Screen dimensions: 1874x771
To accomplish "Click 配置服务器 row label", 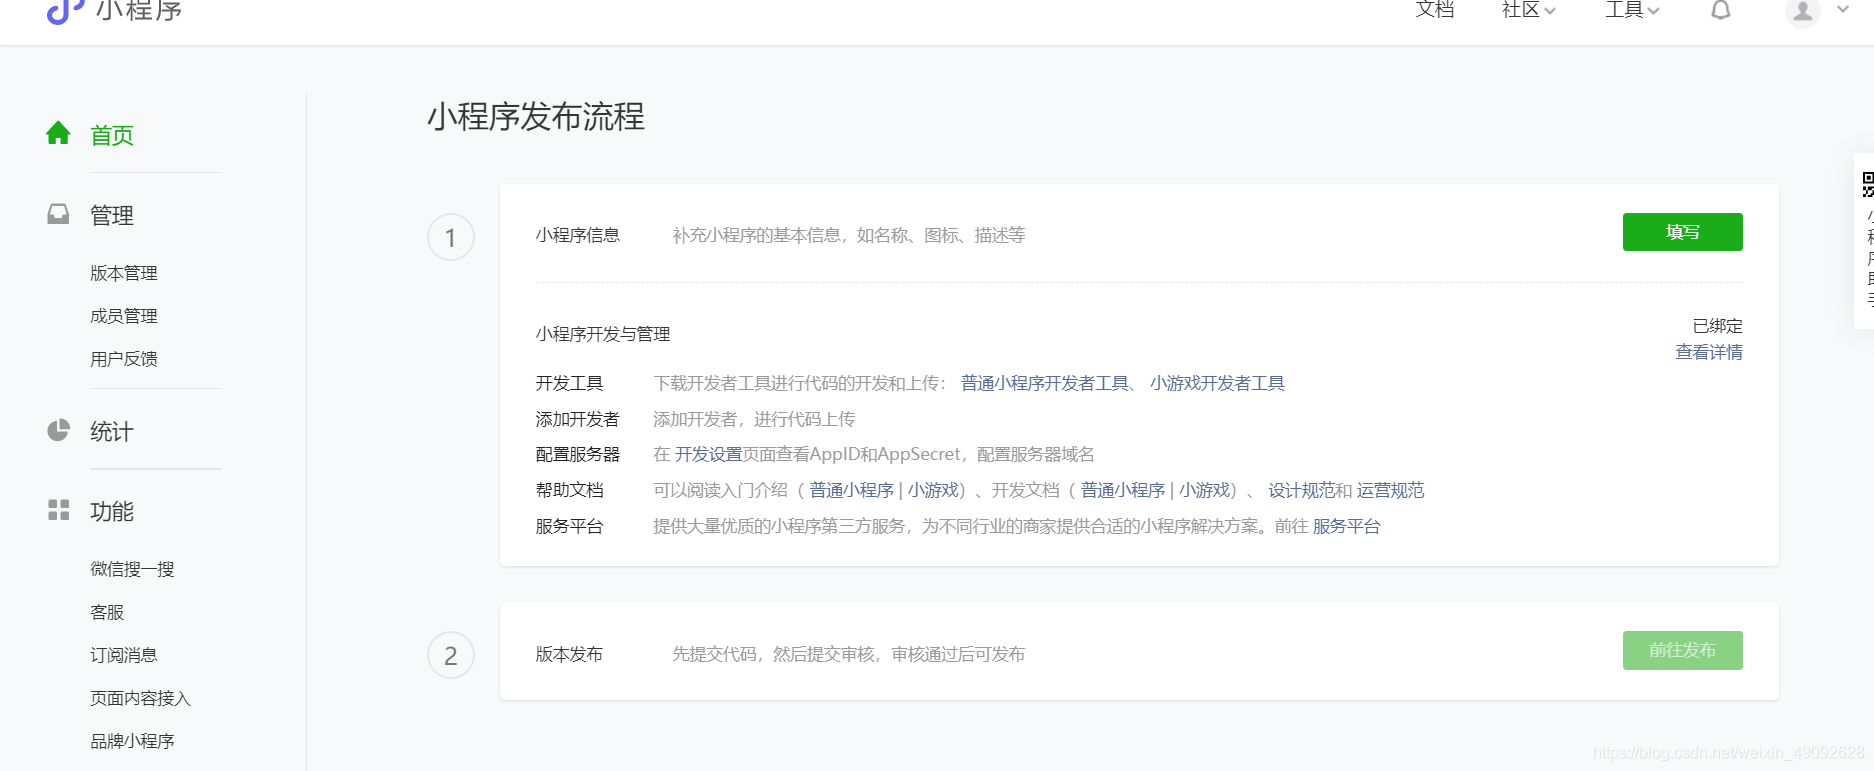I will point(577,454).
